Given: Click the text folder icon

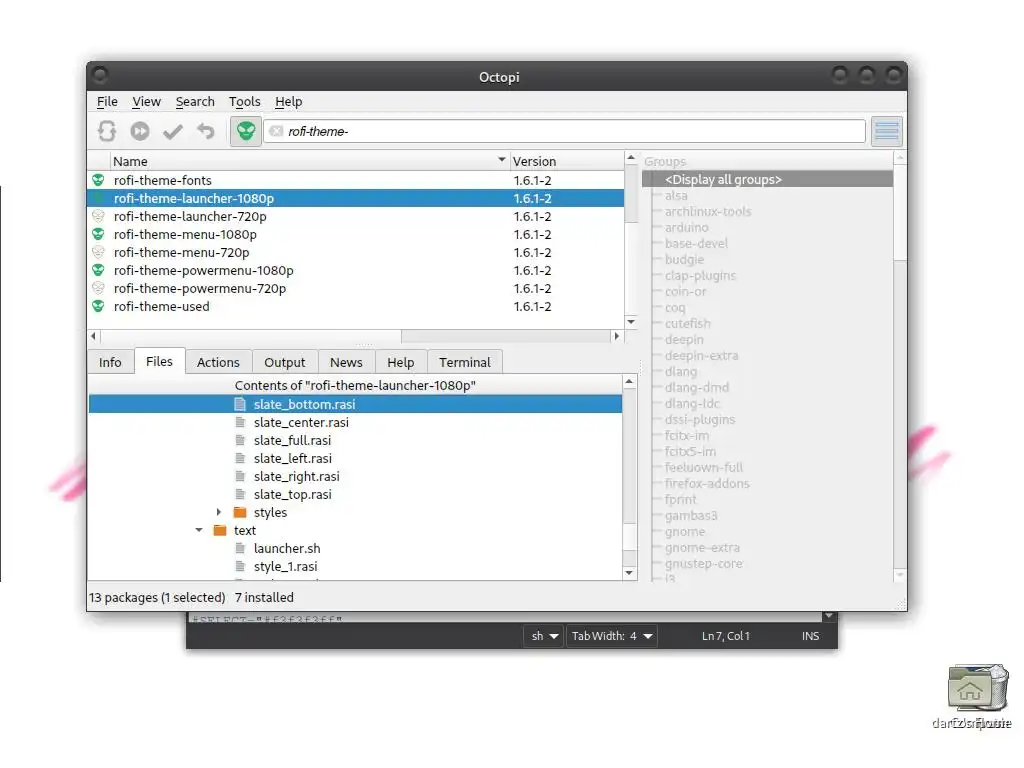Looking at the screenshot, I should click(x=220, y=530).
